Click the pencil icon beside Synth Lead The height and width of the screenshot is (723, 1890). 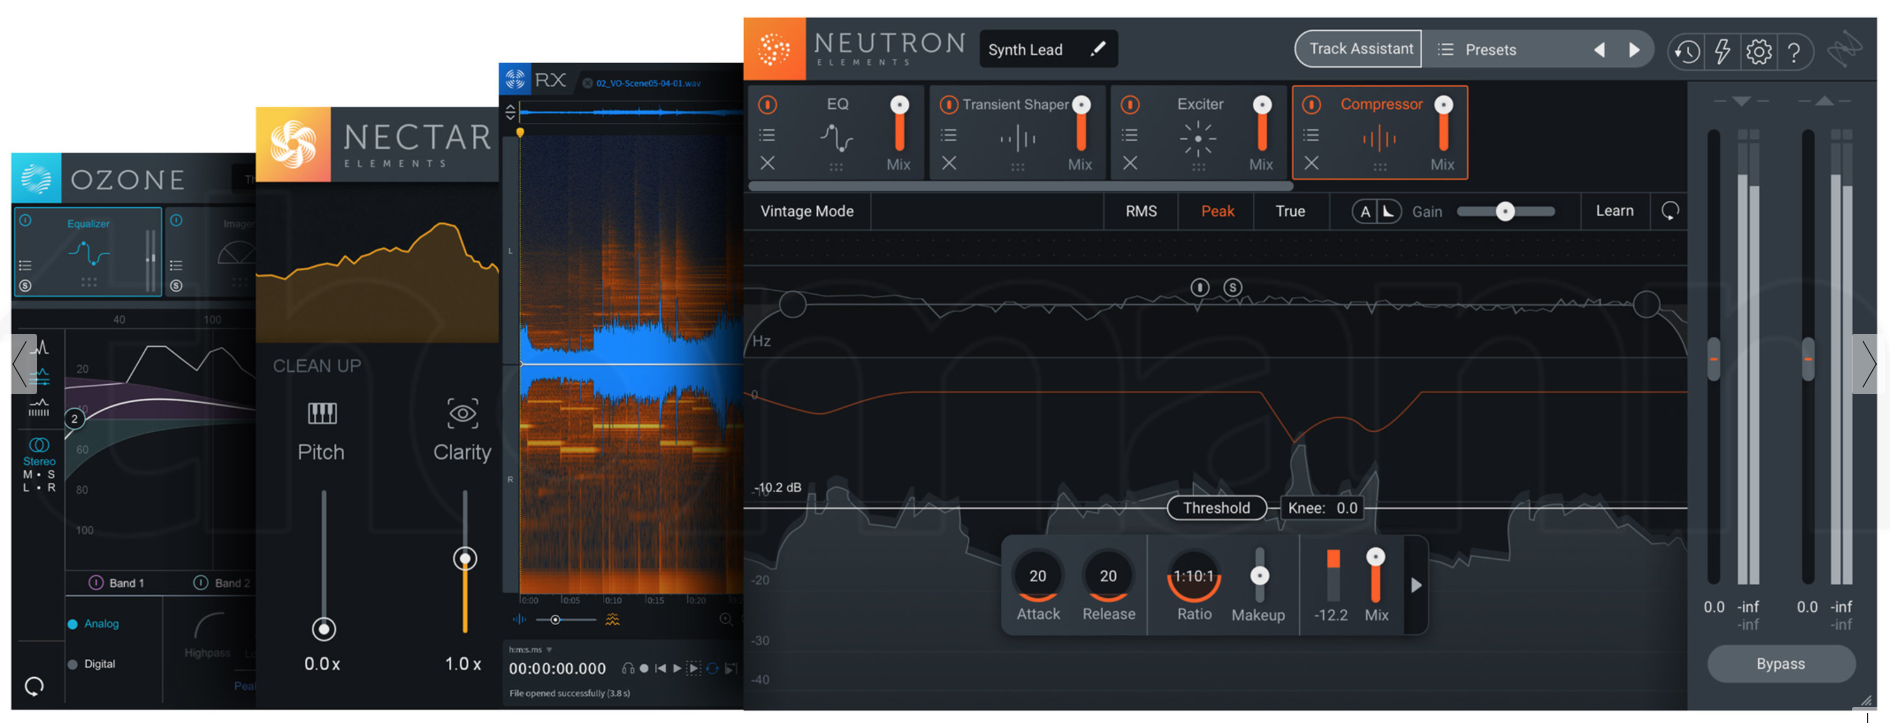pos(1098,49)
